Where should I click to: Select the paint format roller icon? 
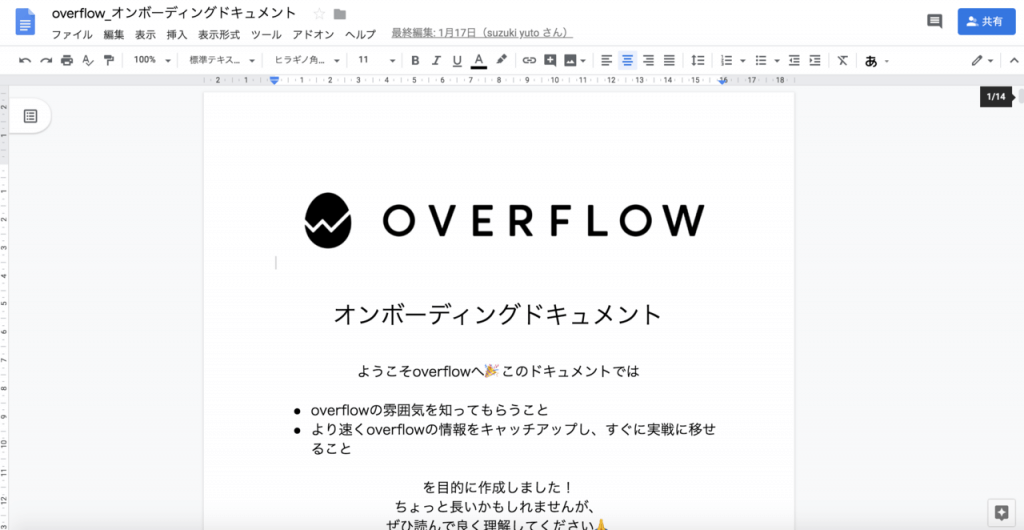click(x=108, y=61)
